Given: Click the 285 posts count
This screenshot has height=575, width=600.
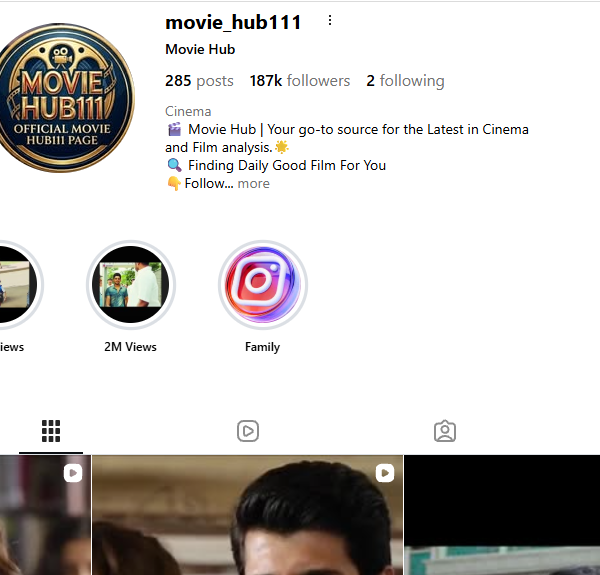Looking at the screenshot, I should (x=199, y=81).
